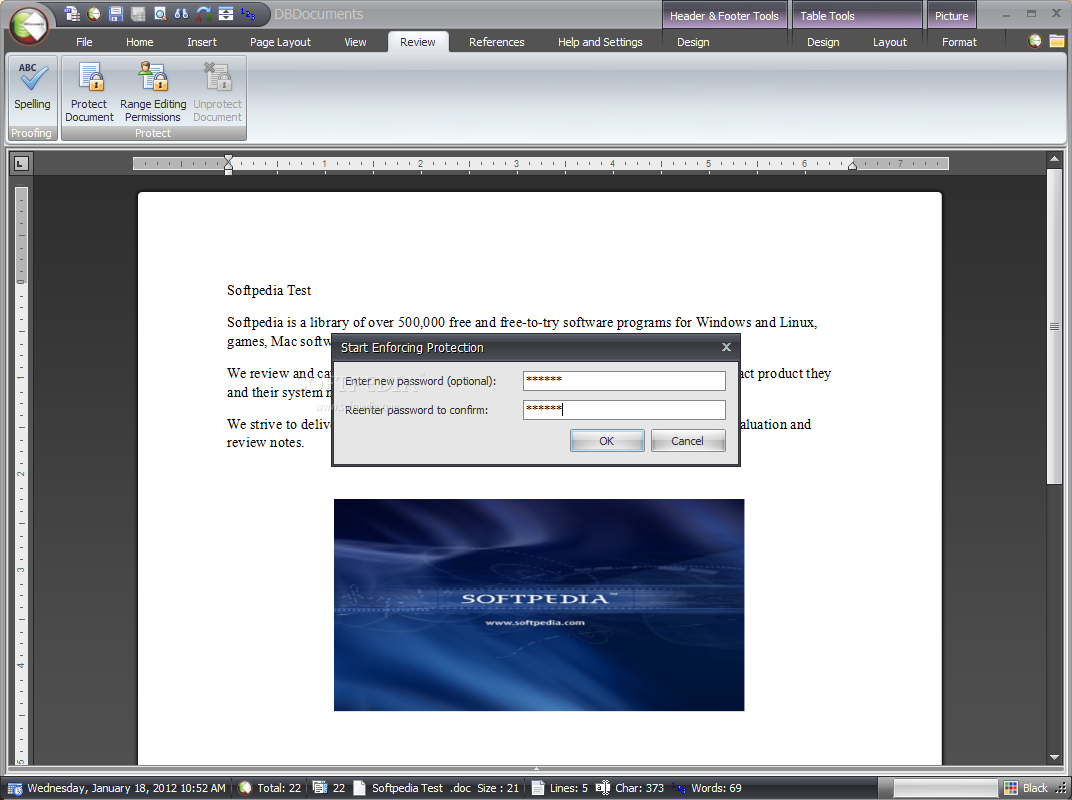Click the ruler tab-stop selector L icon
1072x800 pixels.
pos(21,163)
